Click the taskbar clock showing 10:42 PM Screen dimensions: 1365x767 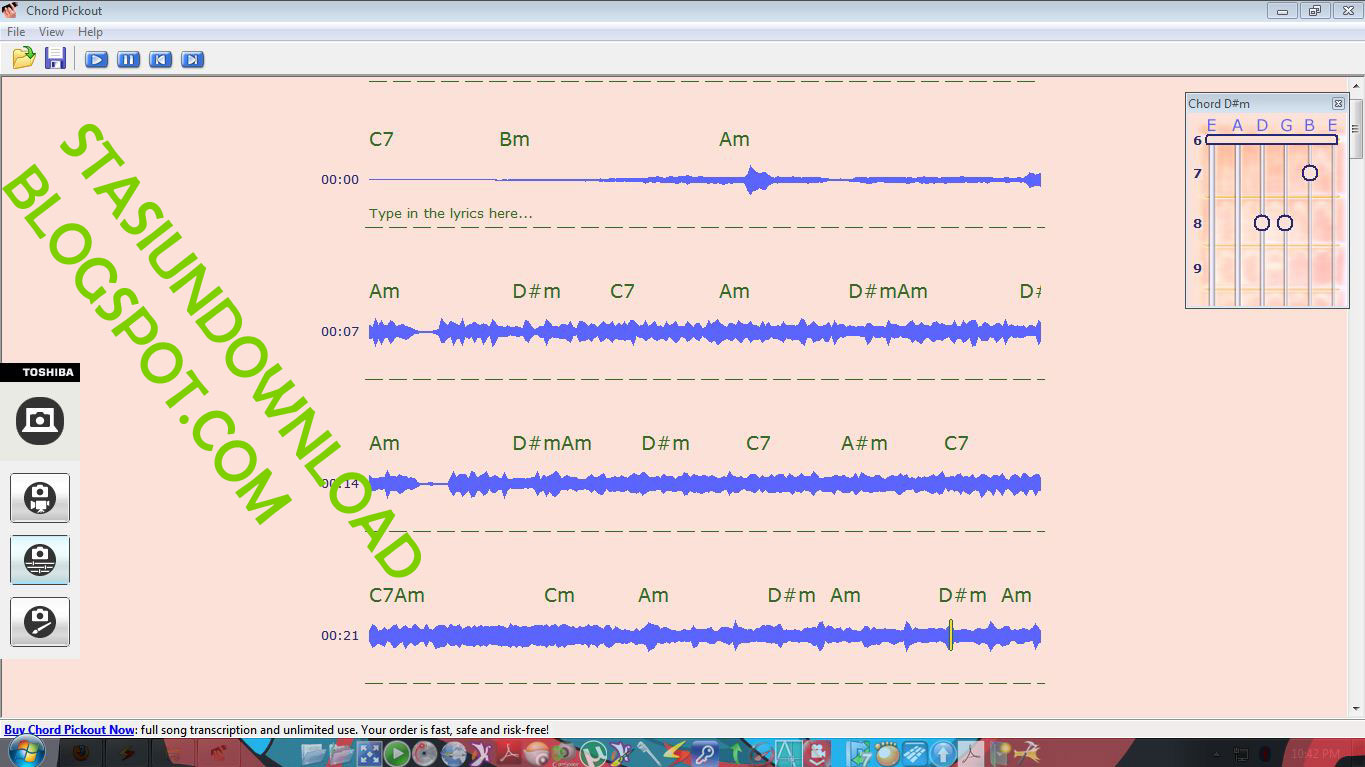1315,753
